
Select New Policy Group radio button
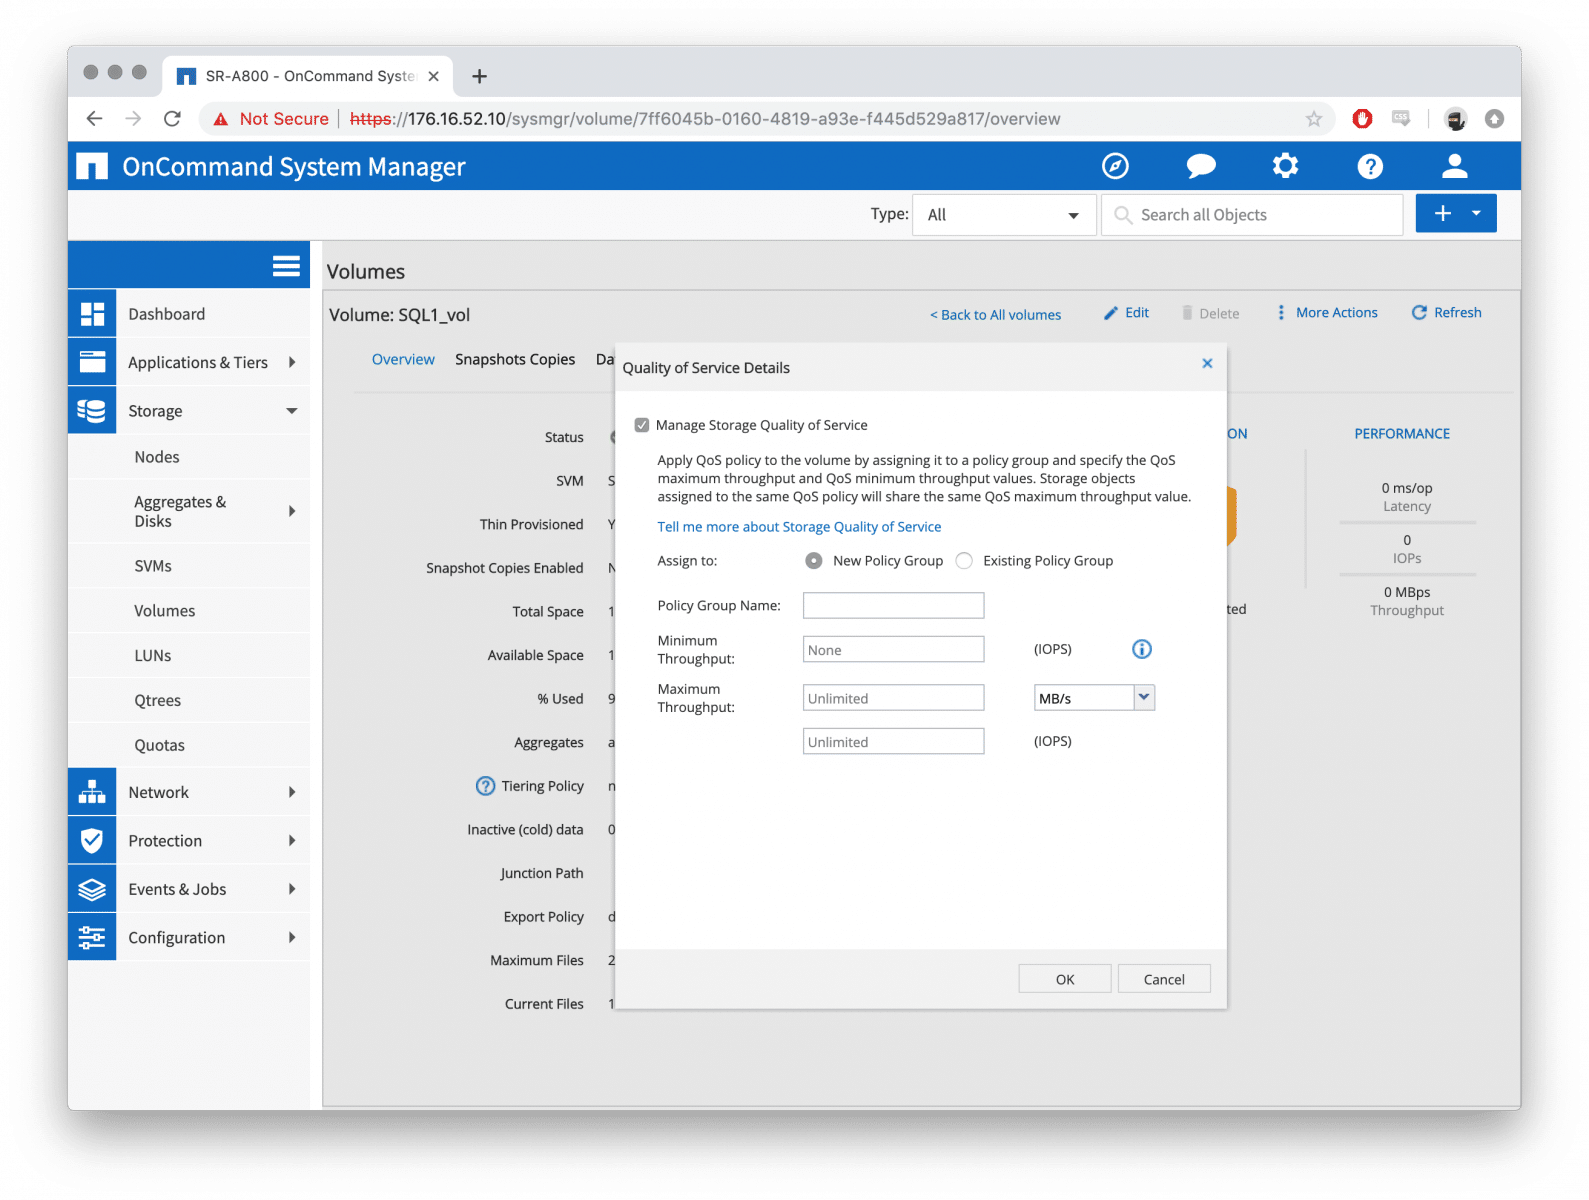[x=814, y=561]
